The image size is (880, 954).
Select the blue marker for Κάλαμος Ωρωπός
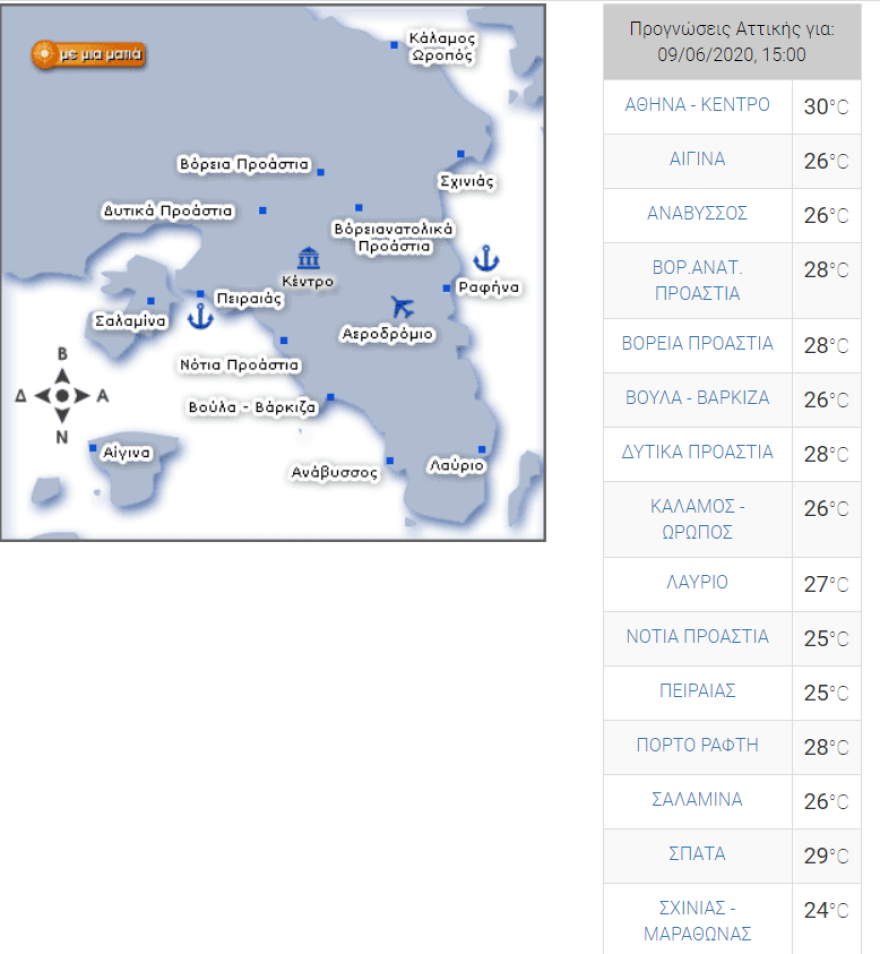click(394, 44)
